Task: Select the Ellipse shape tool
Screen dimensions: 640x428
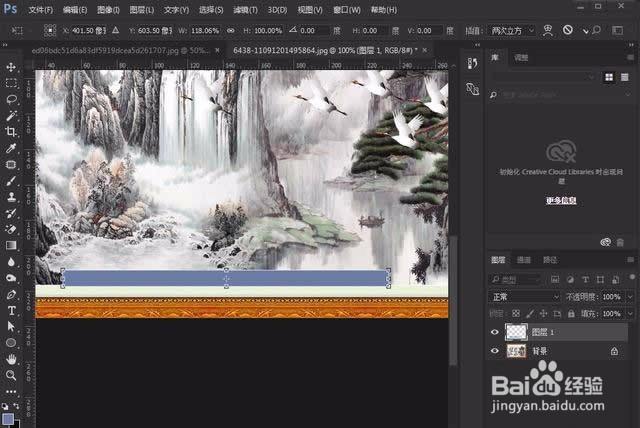Action: tap(11, 343)
